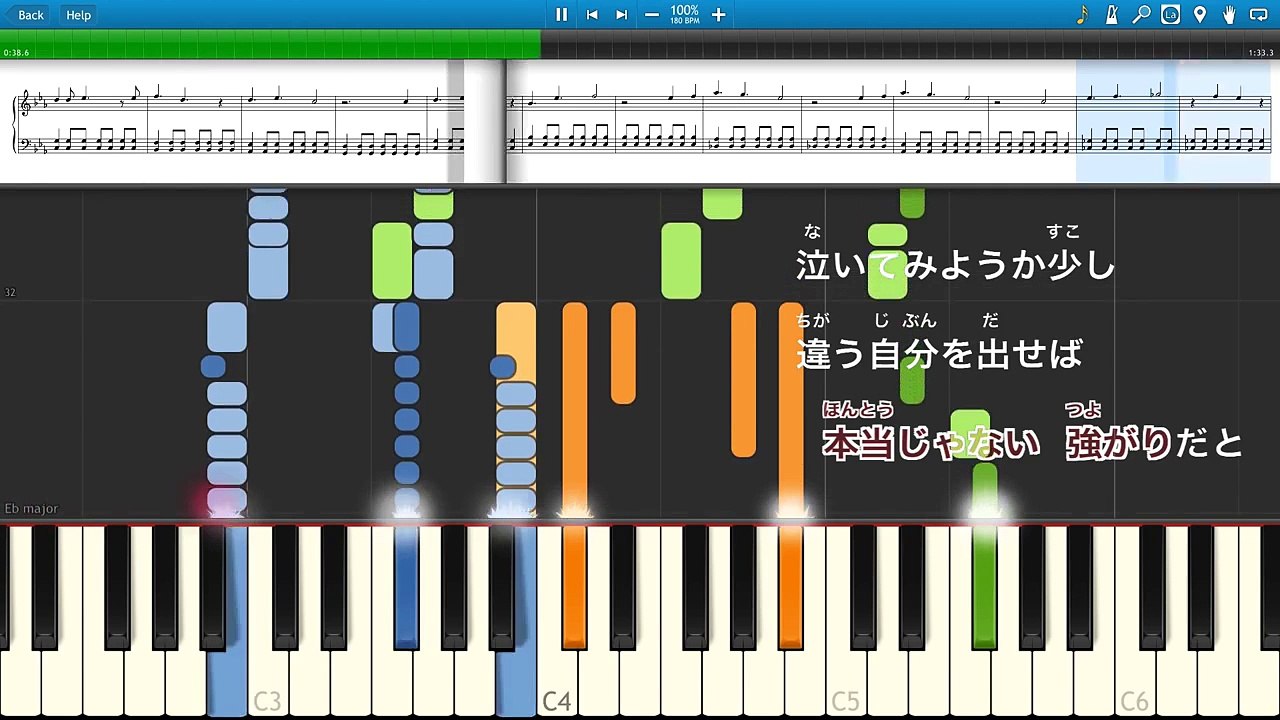Open the Help menu
Viewport: 1280px width, 720px height.
point(79,15)
